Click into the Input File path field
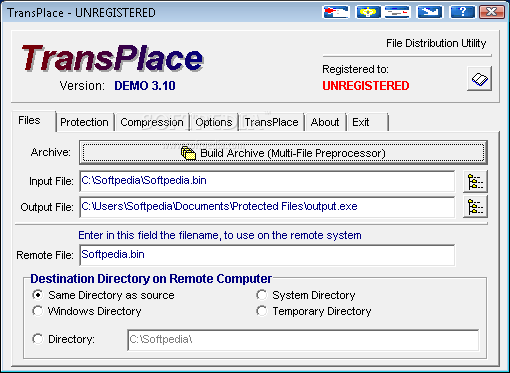Viewport: 510px width, 373px height. click(x=267, y=181)
